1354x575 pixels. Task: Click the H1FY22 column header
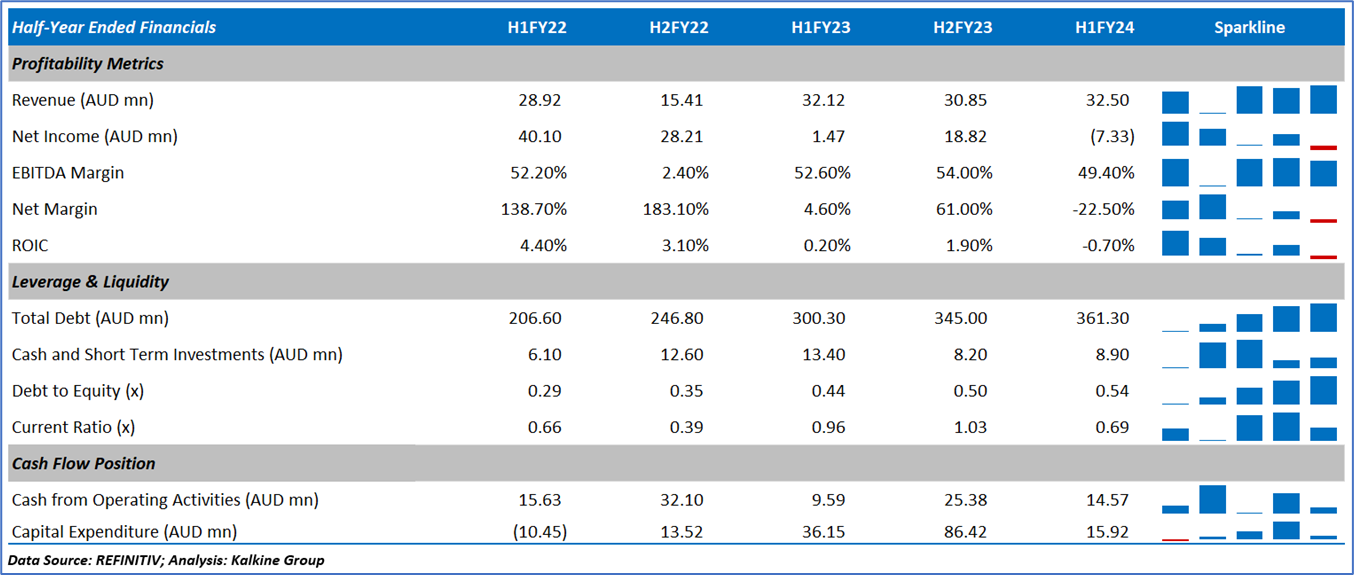point(537,28)
